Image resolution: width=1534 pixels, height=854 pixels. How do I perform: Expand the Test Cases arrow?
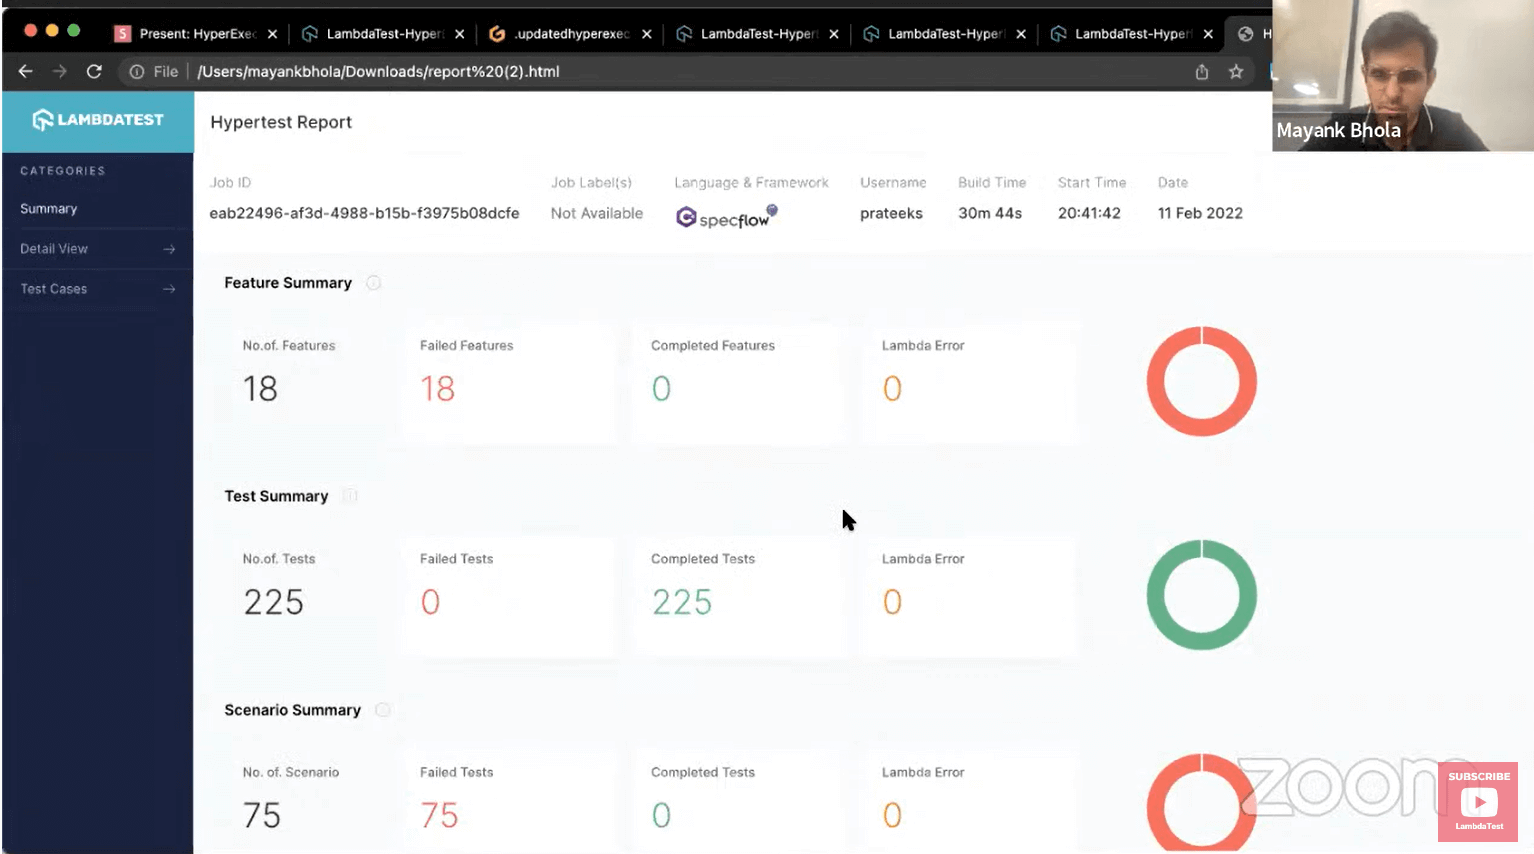(169, 289)
